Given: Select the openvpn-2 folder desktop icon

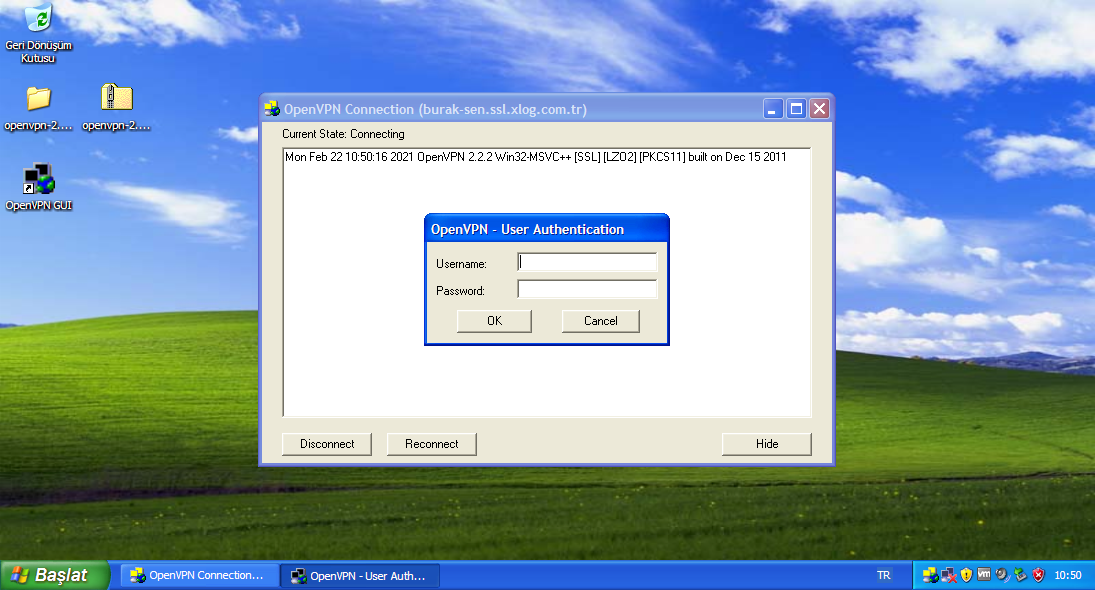Looking at the screenshot, I should (38, 108).
